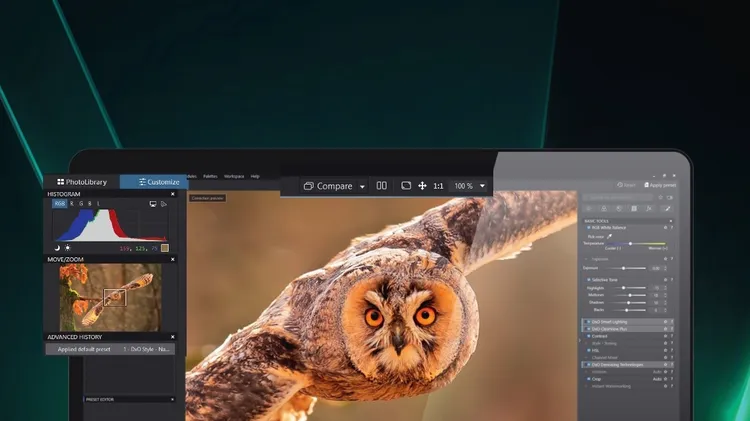Pick the white balance eyedropper tool
The image size is (750, 421).
click(x=609, y=236)
